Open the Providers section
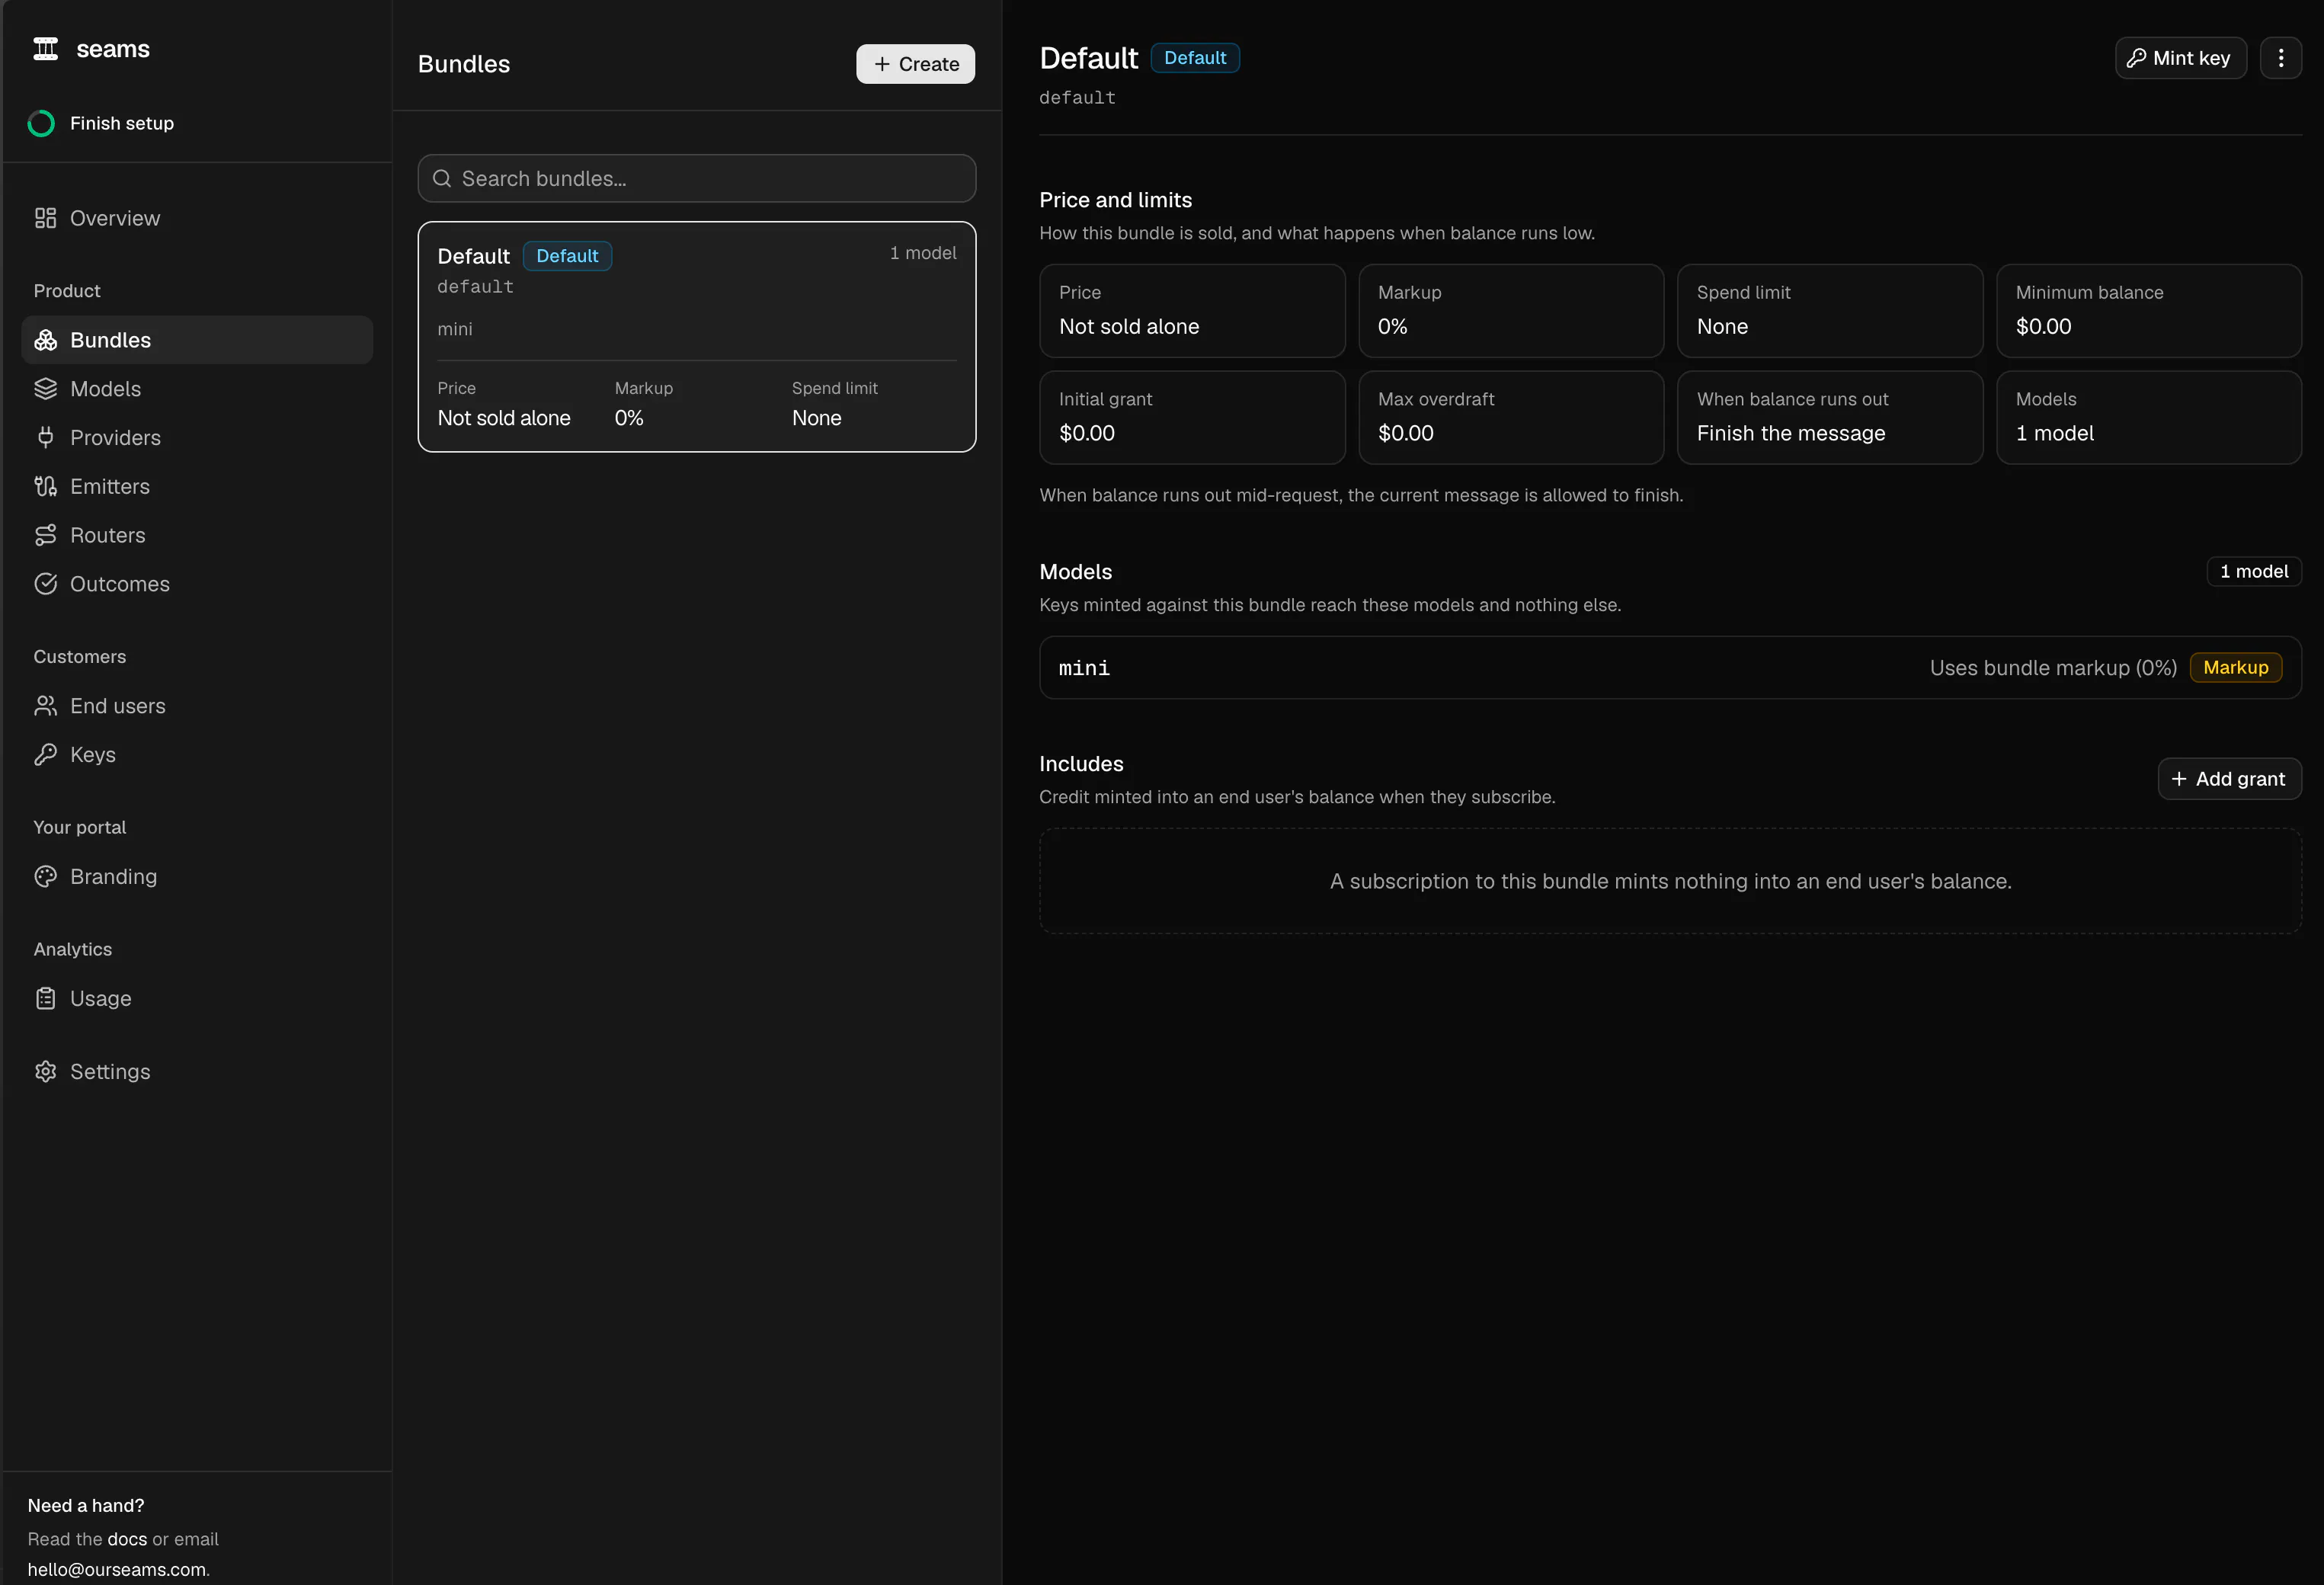Image resolution: width=2324 pixels, height=1585 pixels. 197,437
